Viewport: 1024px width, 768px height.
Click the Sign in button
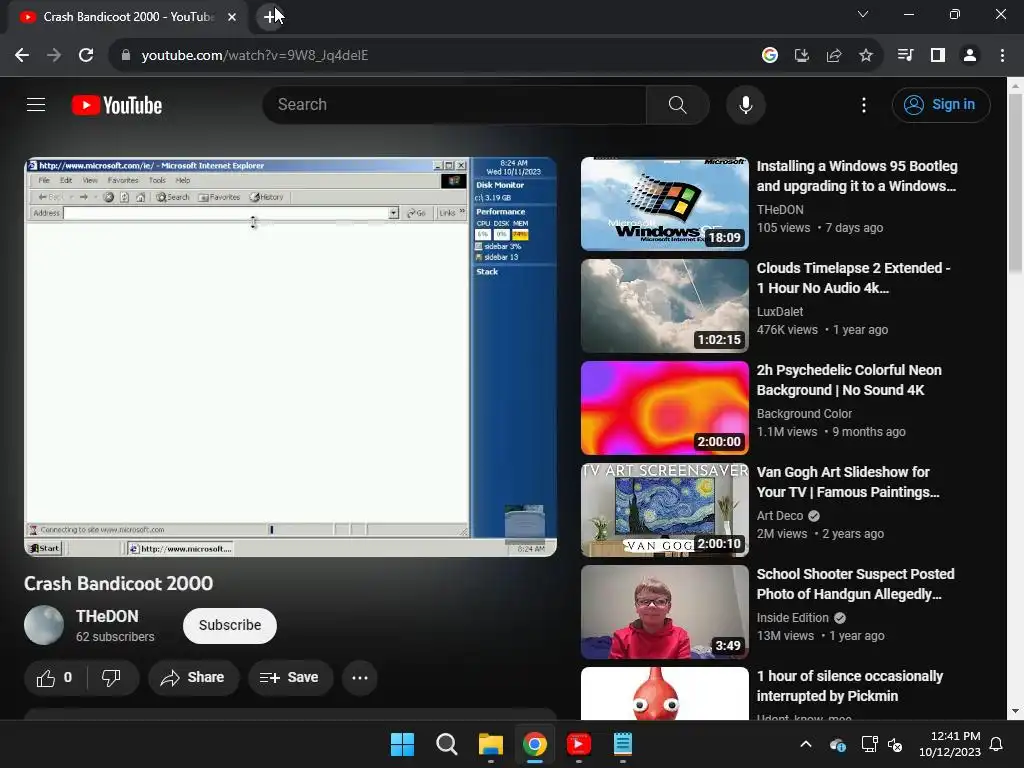940,104
